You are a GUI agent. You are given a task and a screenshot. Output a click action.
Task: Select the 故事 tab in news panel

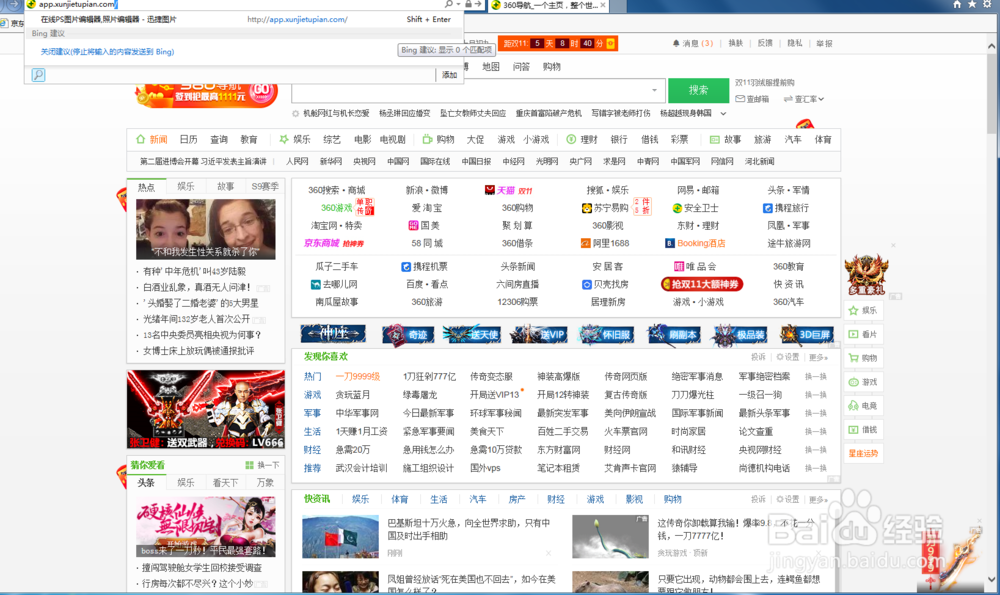pyautogui.click(x=225, y=186)
